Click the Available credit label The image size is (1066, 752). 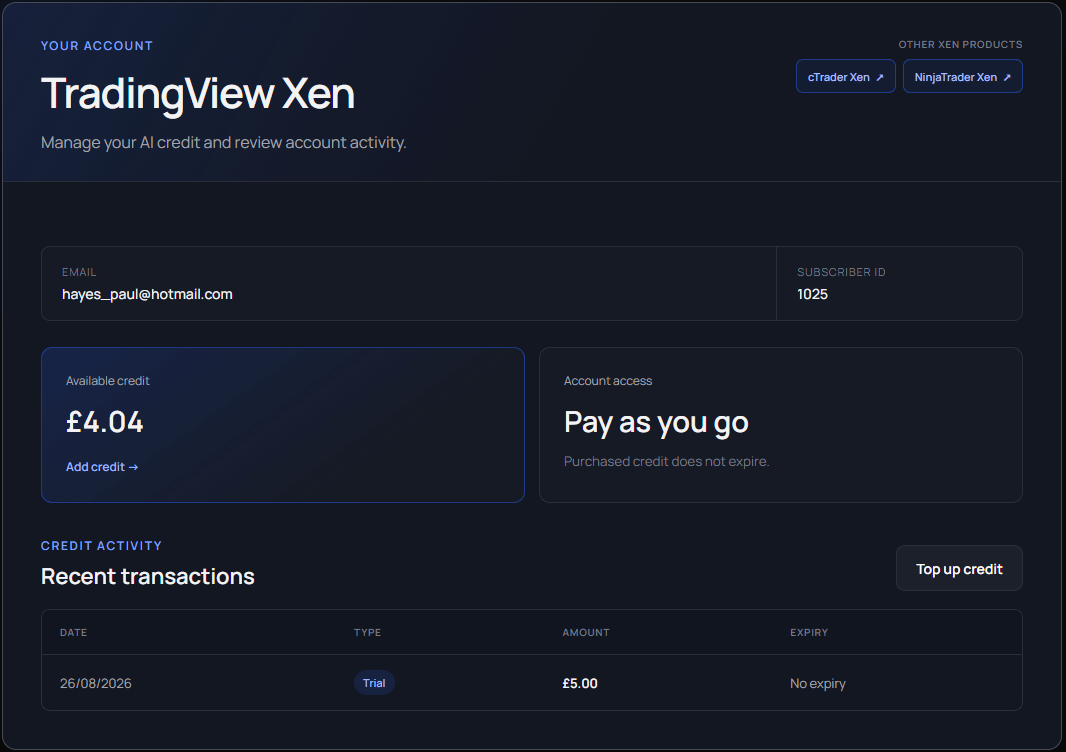[107, 381]
